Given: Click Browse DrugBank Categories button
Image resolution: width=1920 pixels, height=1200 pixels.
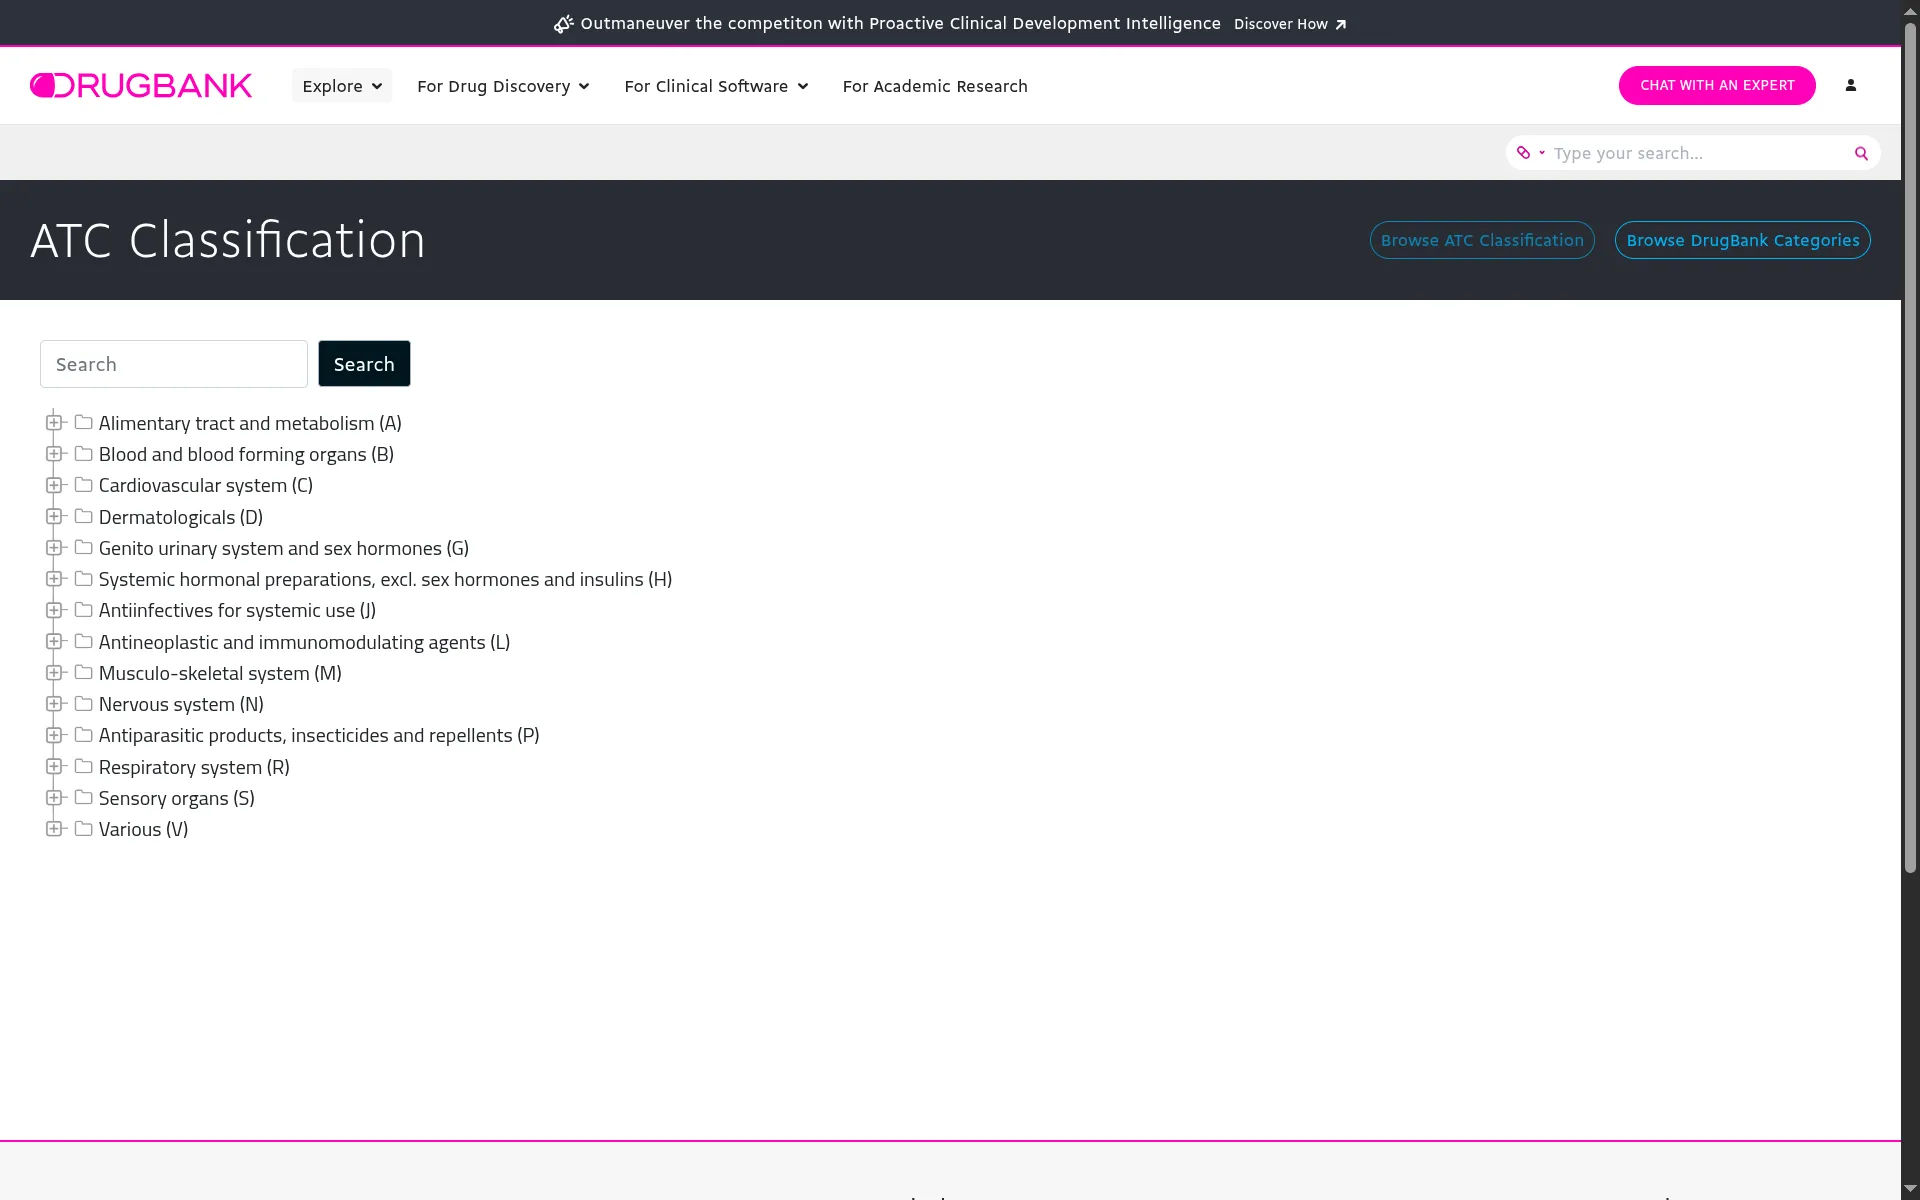Looking at the screenshot, I should click(x=1742, y=240).
